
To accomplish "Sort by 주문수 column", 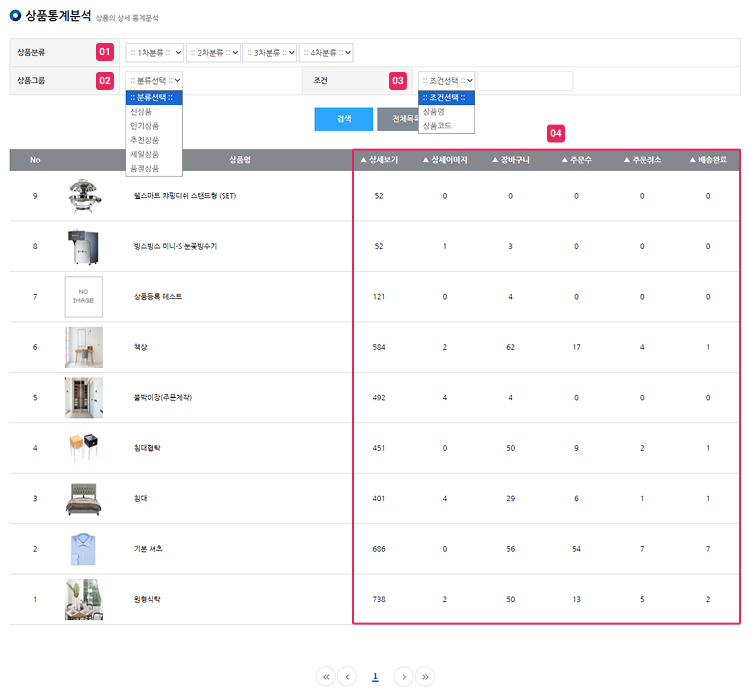I will tap(576, 160).
